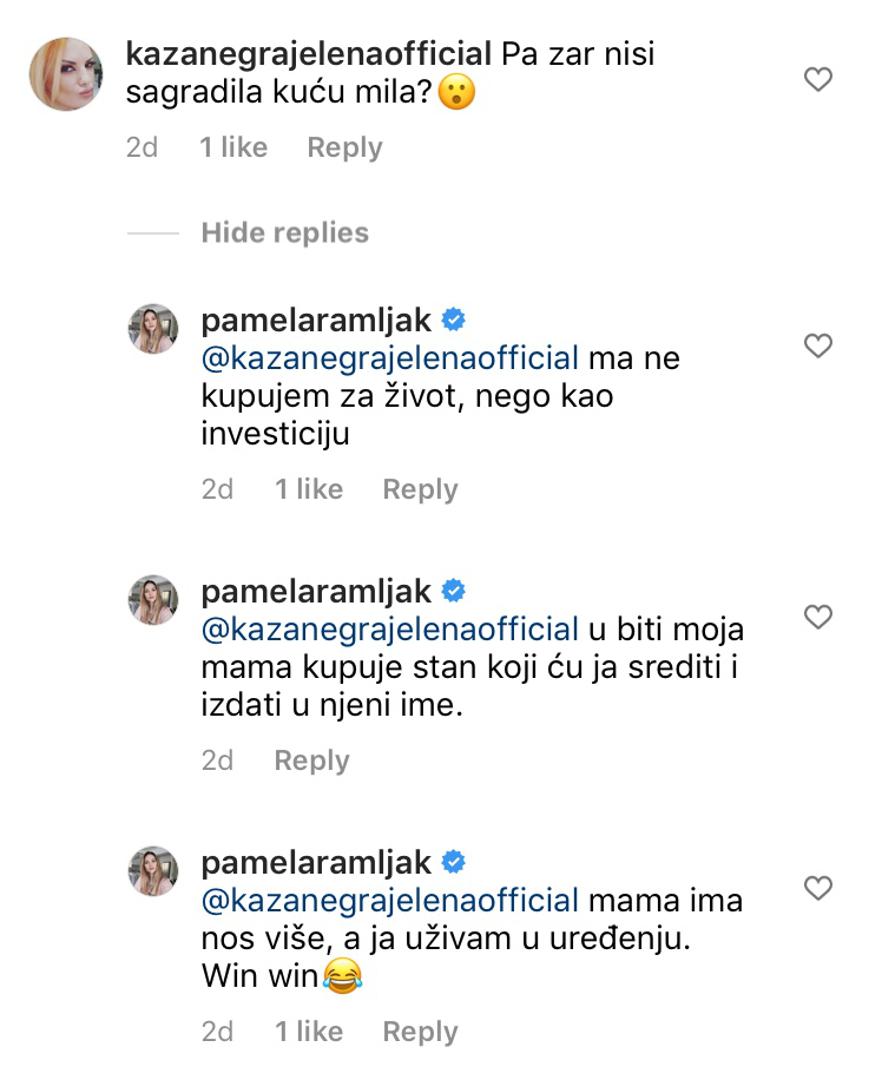Like the "Pa zar nisi sagradila kuću" comment

(818, 79)
